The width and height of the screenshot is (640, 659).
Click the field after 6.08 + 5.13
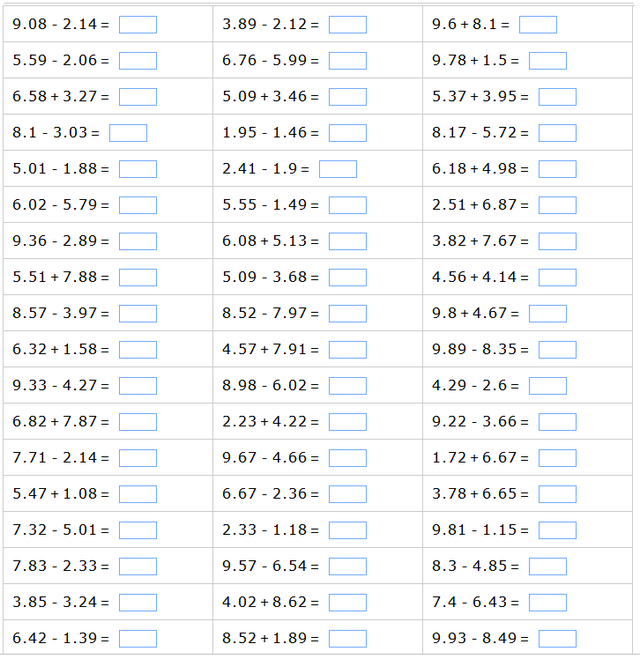click(x=348, y=241)
